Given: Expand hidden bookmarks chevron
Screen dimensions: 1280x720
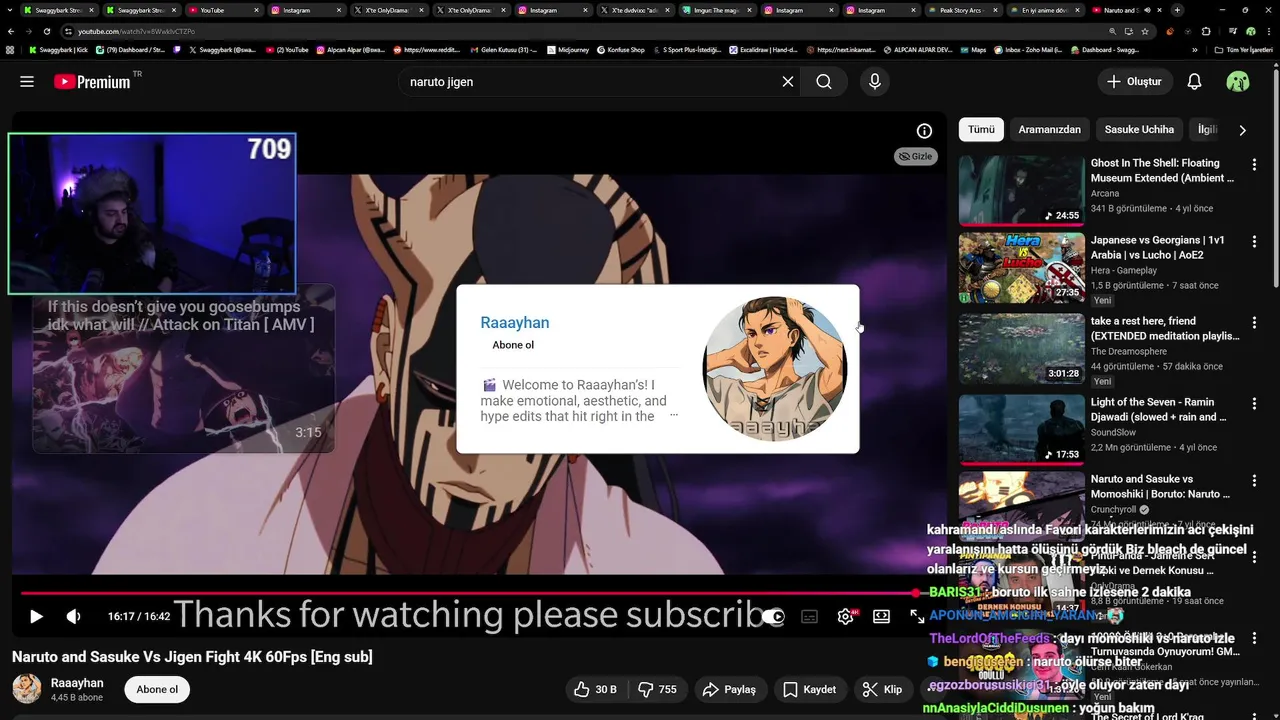Looking at the screenshot, I should coord(1194,49).
